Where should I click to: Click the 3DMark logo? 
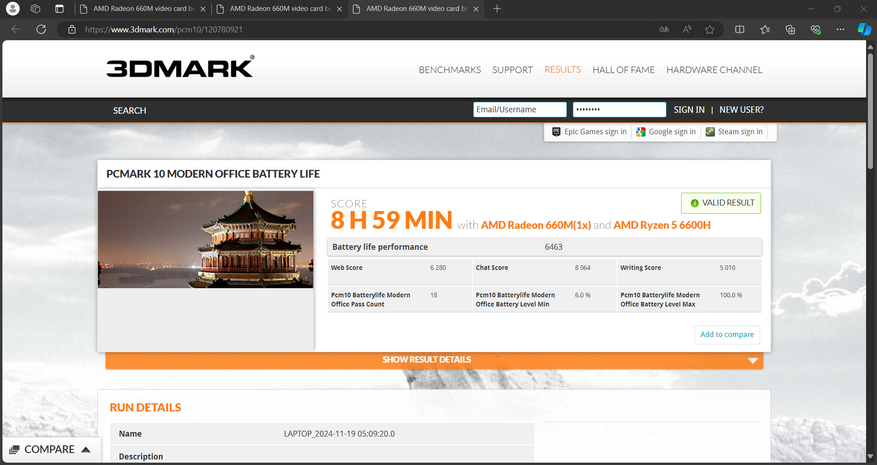180,67
